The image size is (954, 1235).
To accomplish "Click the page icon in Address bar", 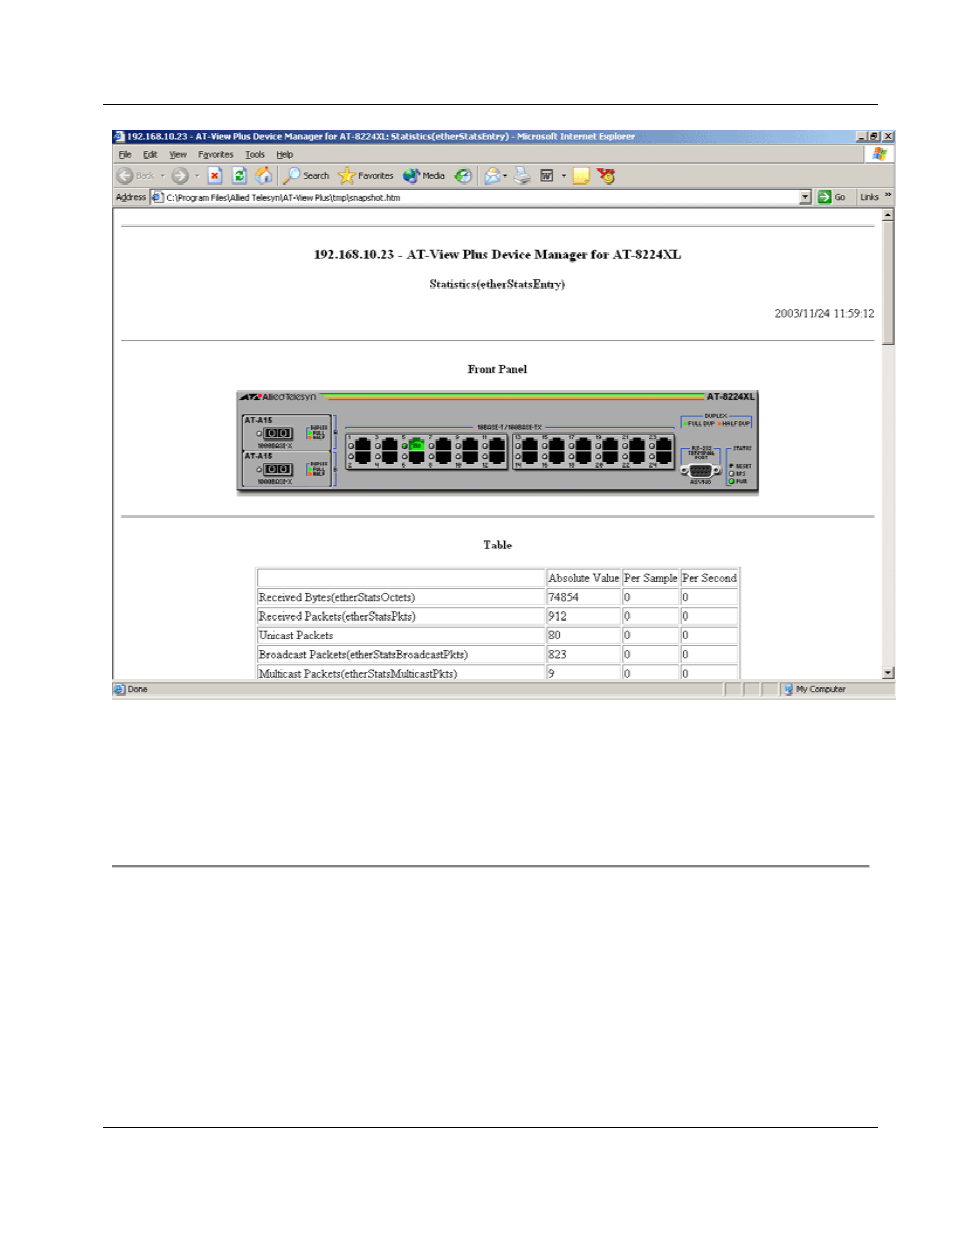I will click(157, 197).
